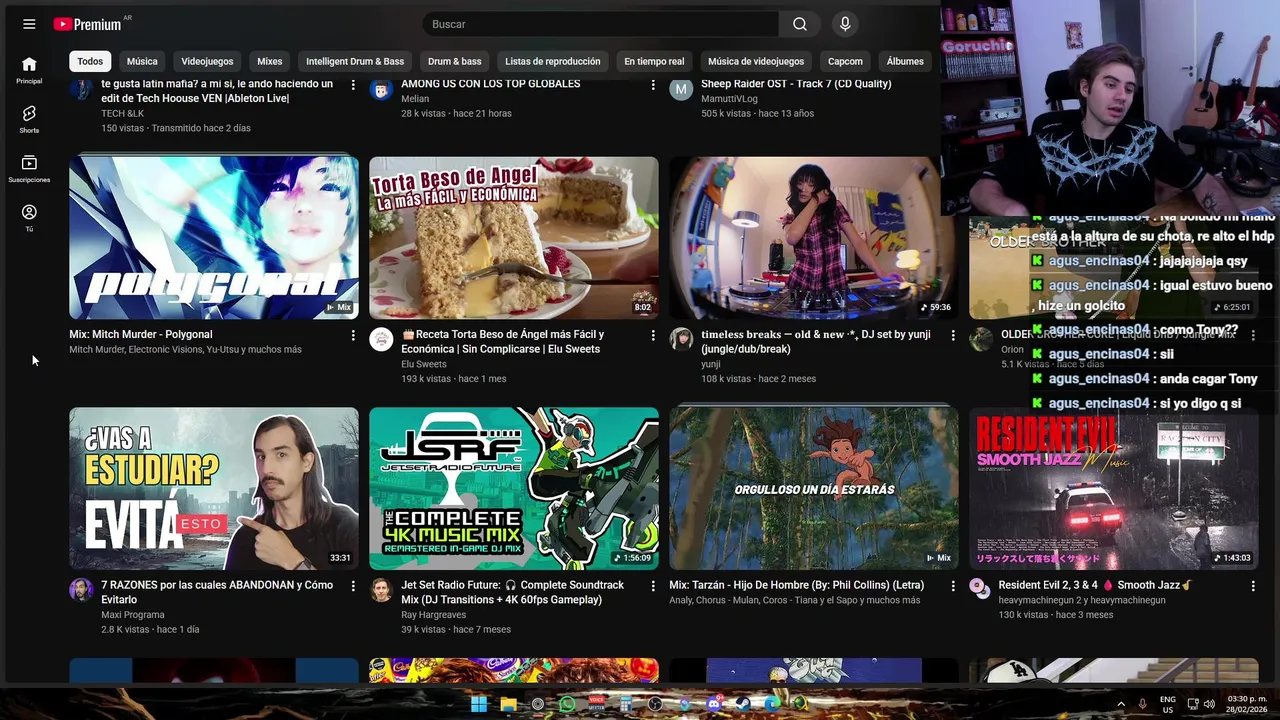1280x720 pixels.
Task: Show hidden system tray icons
Action: (x=1120, y=704)
